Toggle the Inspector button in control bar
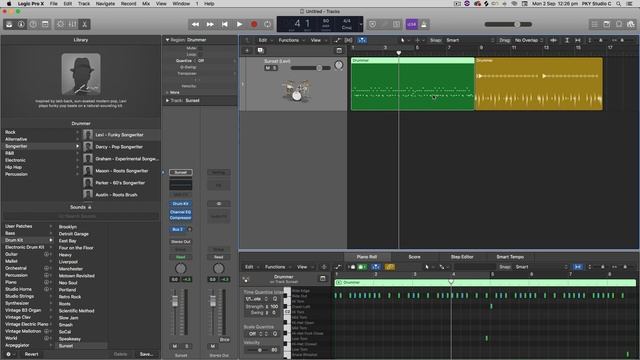Screen dimensions: 640x360 pos(21,24)
